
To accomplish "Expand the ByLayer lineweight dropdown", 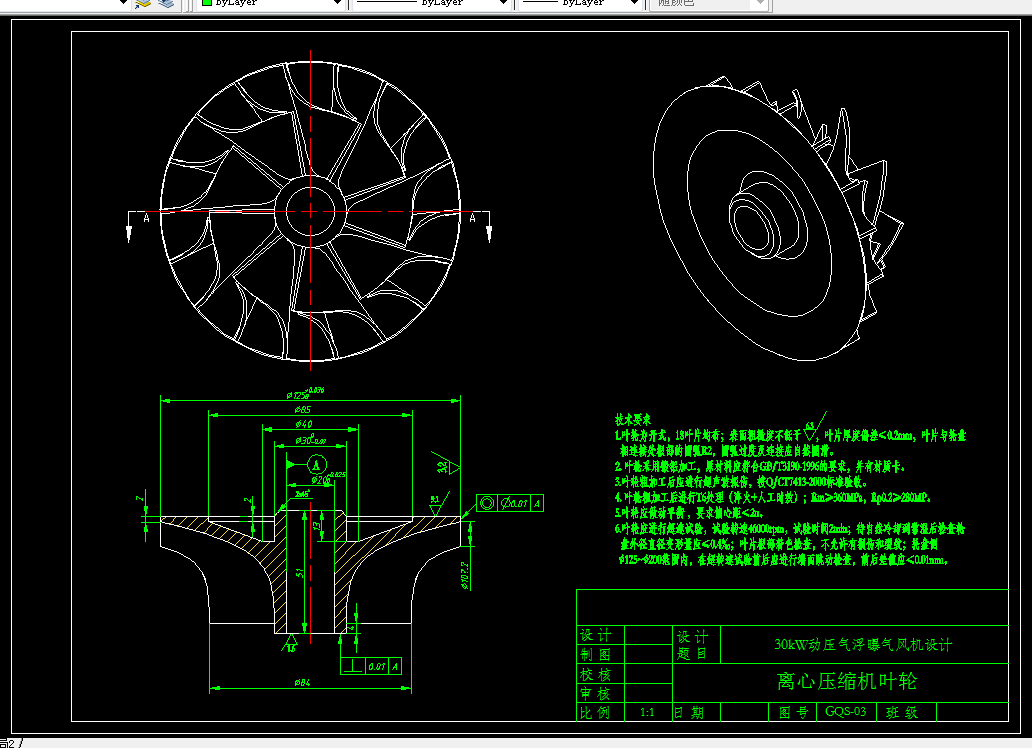I will [632, 4].
